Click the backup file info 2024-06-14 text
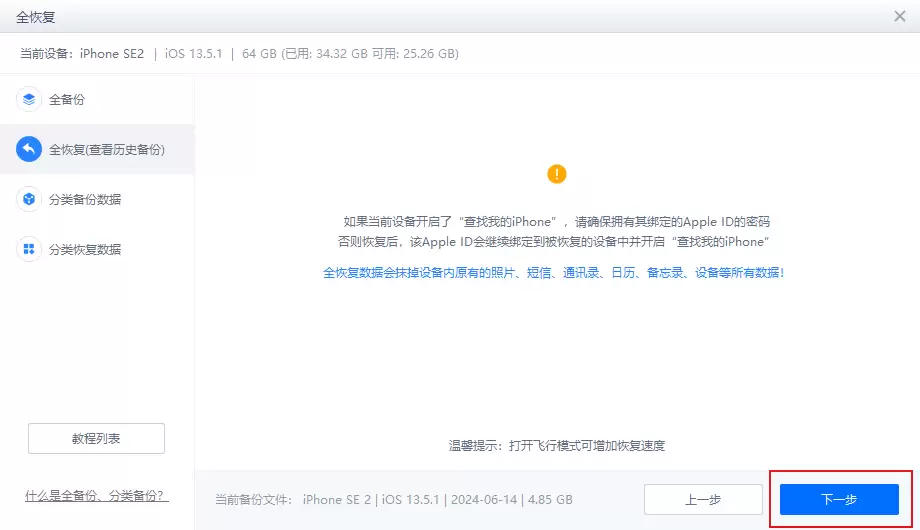 pos(484,499)
